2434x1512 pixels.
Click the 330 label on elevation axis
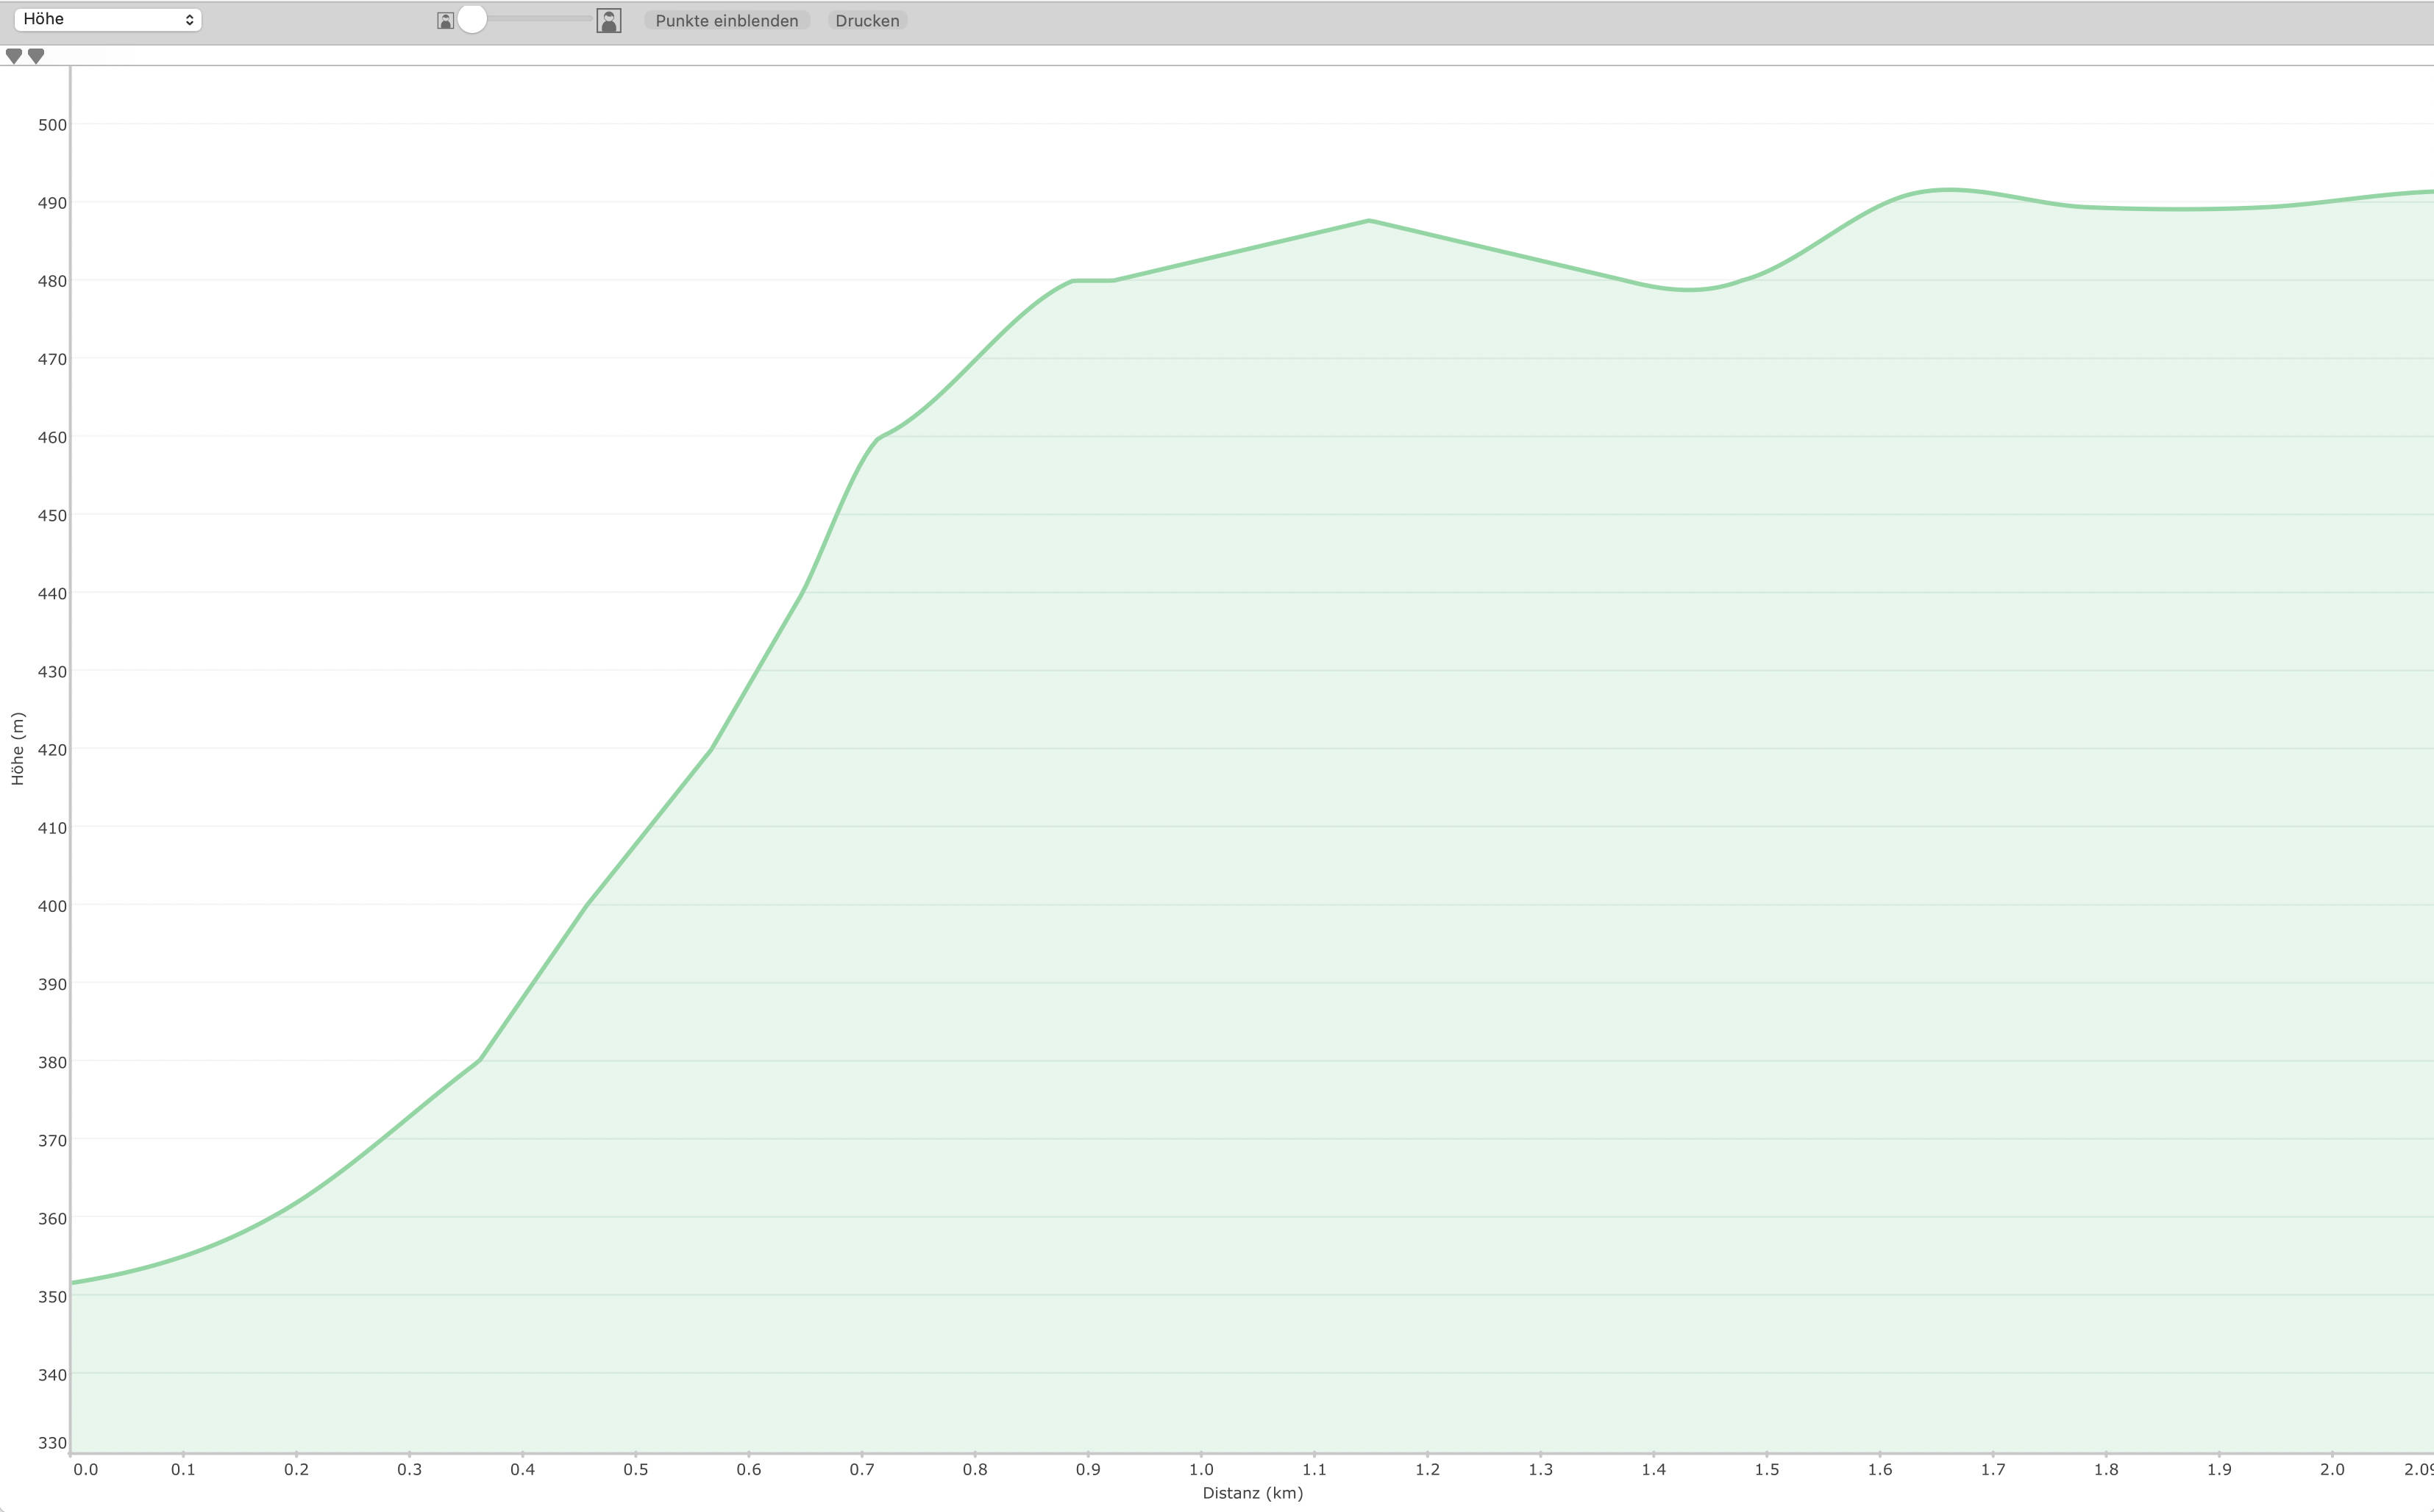(52, 1443)
